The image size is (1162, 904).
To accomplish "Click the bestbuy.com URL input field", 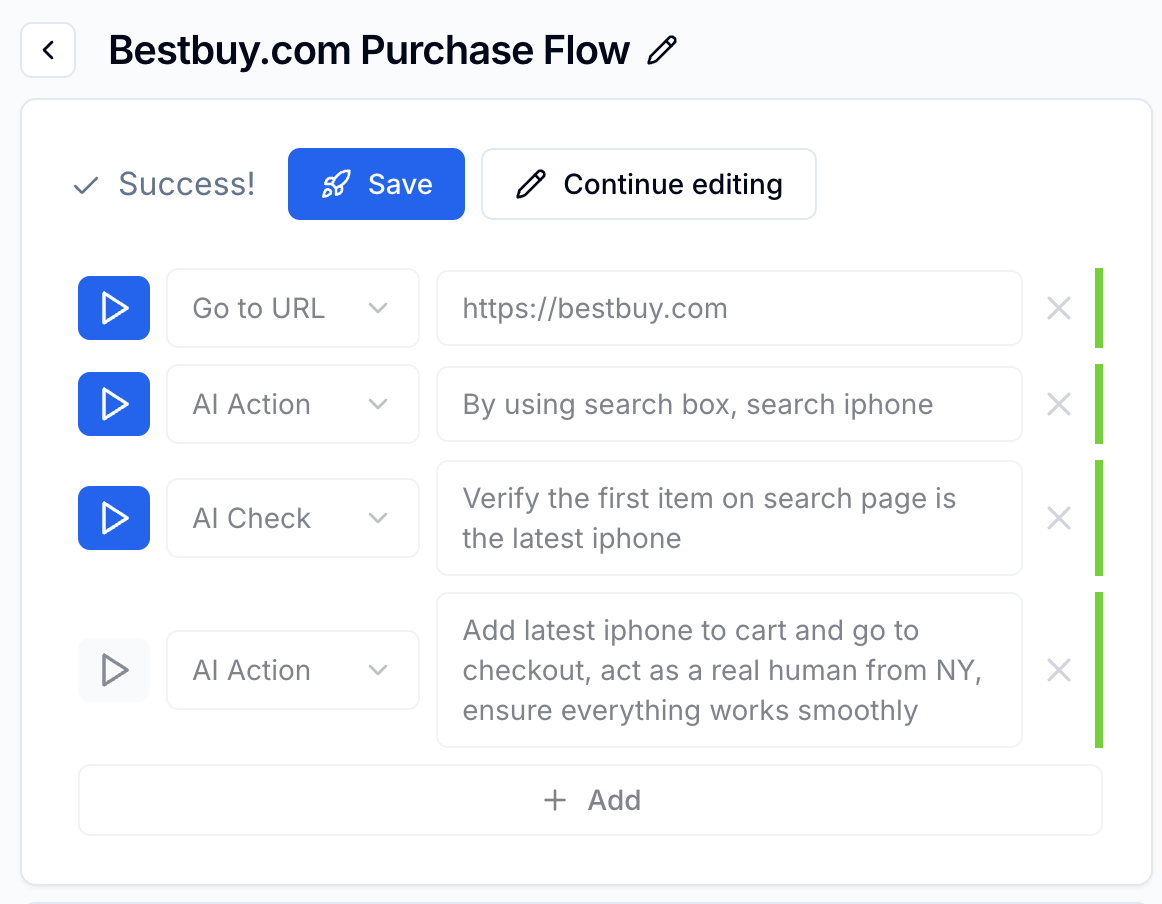I will pyautogui.click(x=729, y=308).
